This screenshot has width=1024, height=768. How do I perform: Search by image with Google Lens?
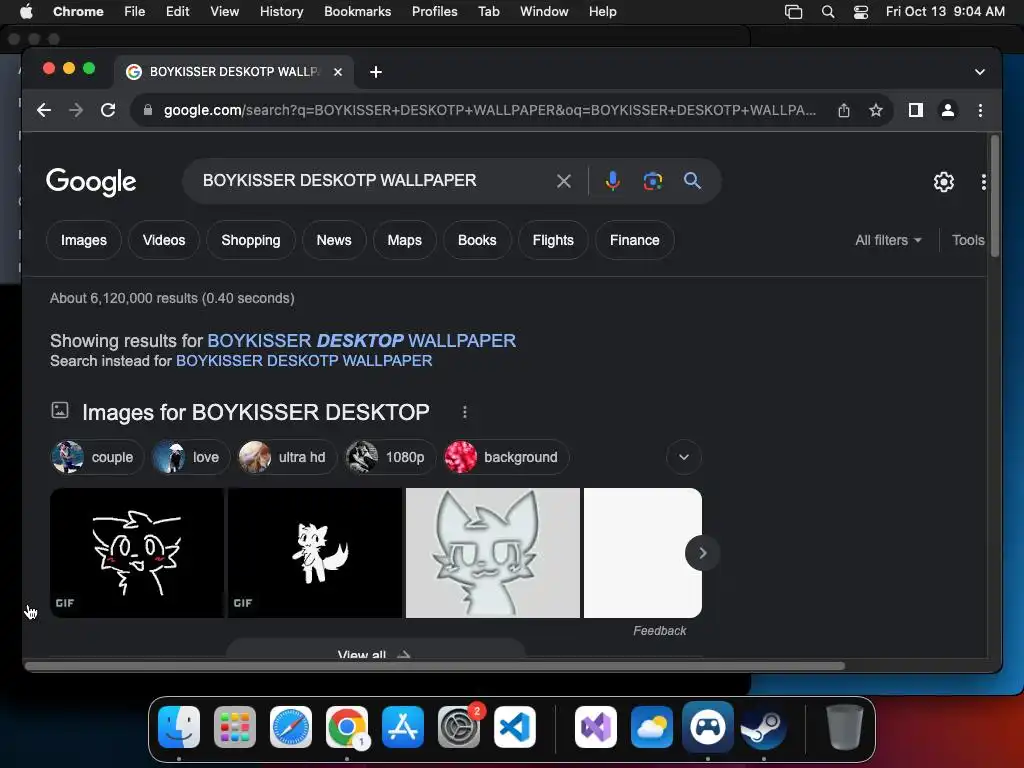click(652, 181)
